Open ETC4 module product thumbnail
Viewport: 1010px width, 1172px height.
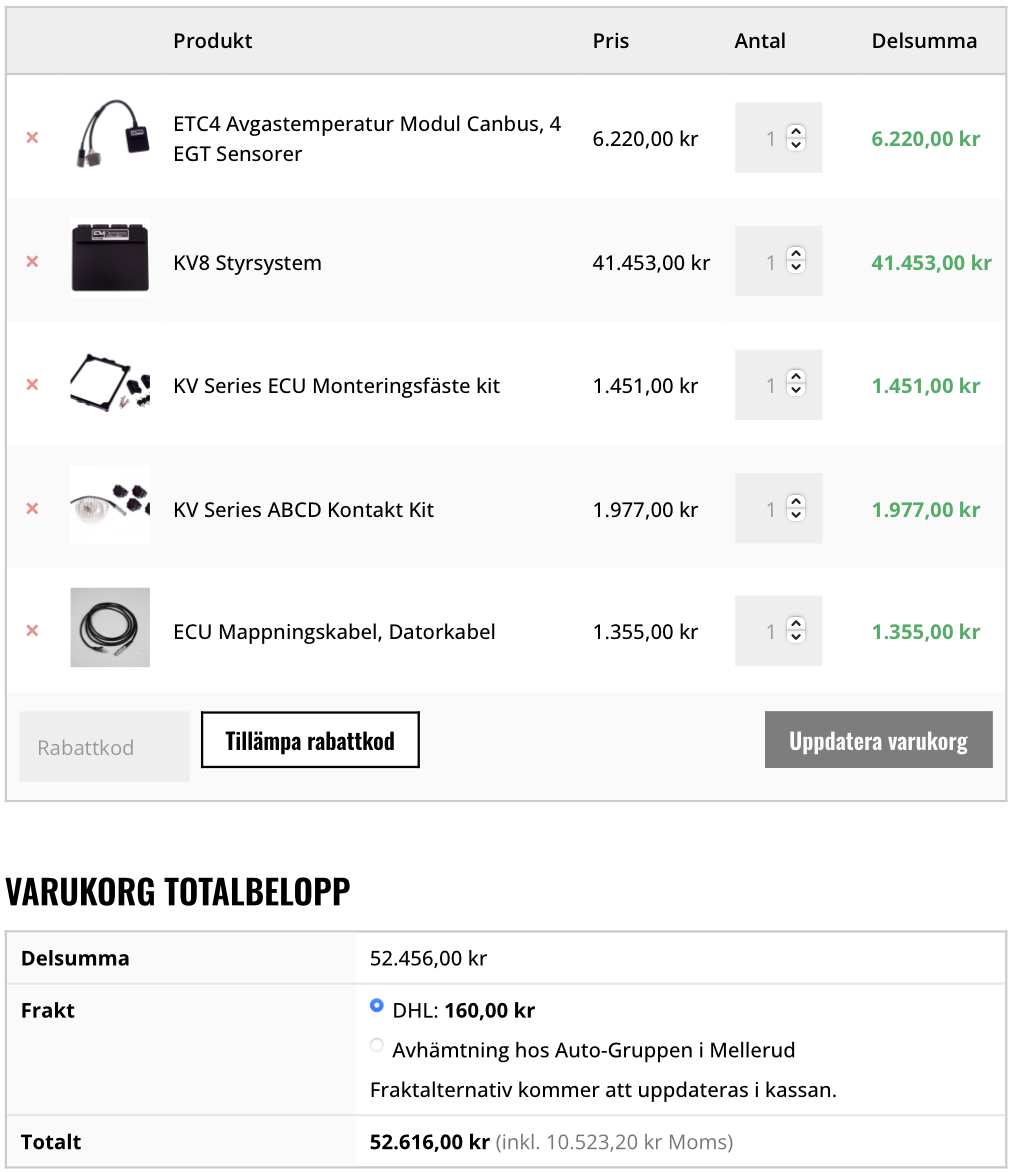pyautogui.click(x=110, y=134)
